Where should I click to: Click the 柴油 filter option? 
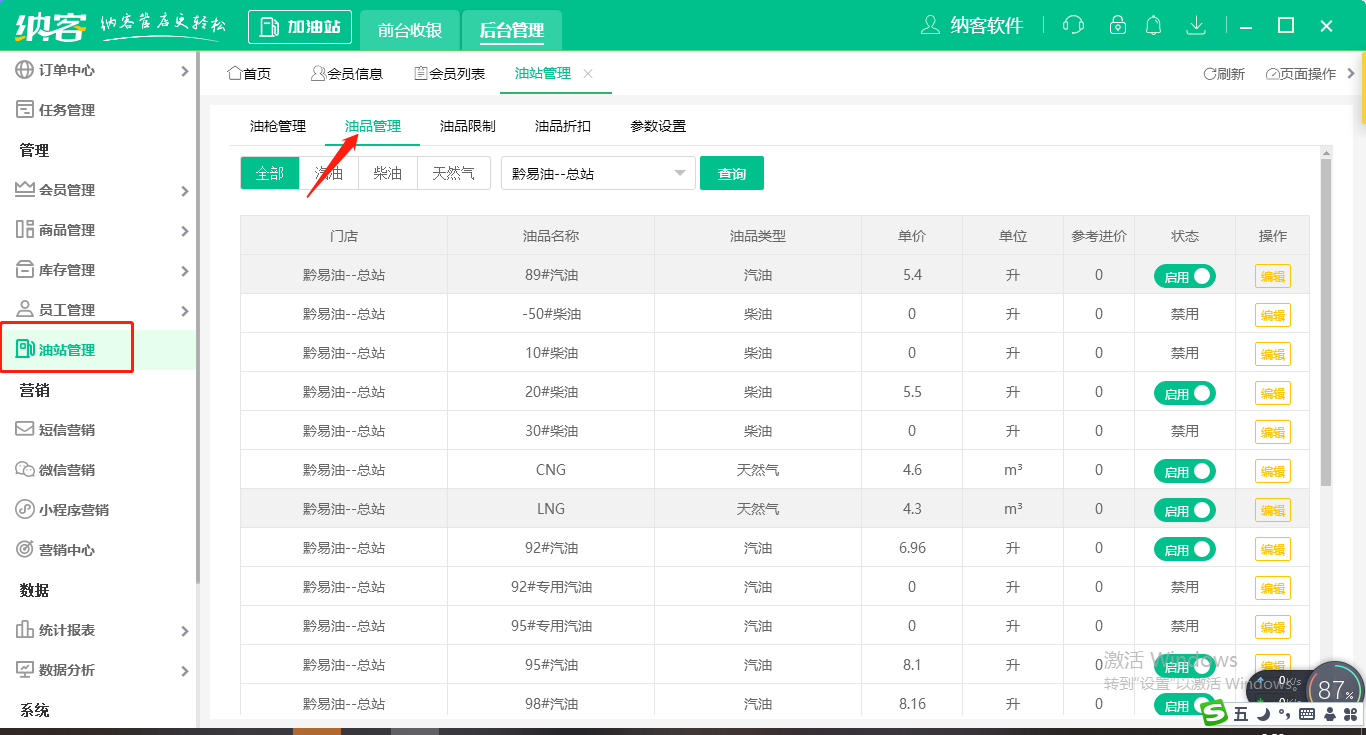point(387,172)
